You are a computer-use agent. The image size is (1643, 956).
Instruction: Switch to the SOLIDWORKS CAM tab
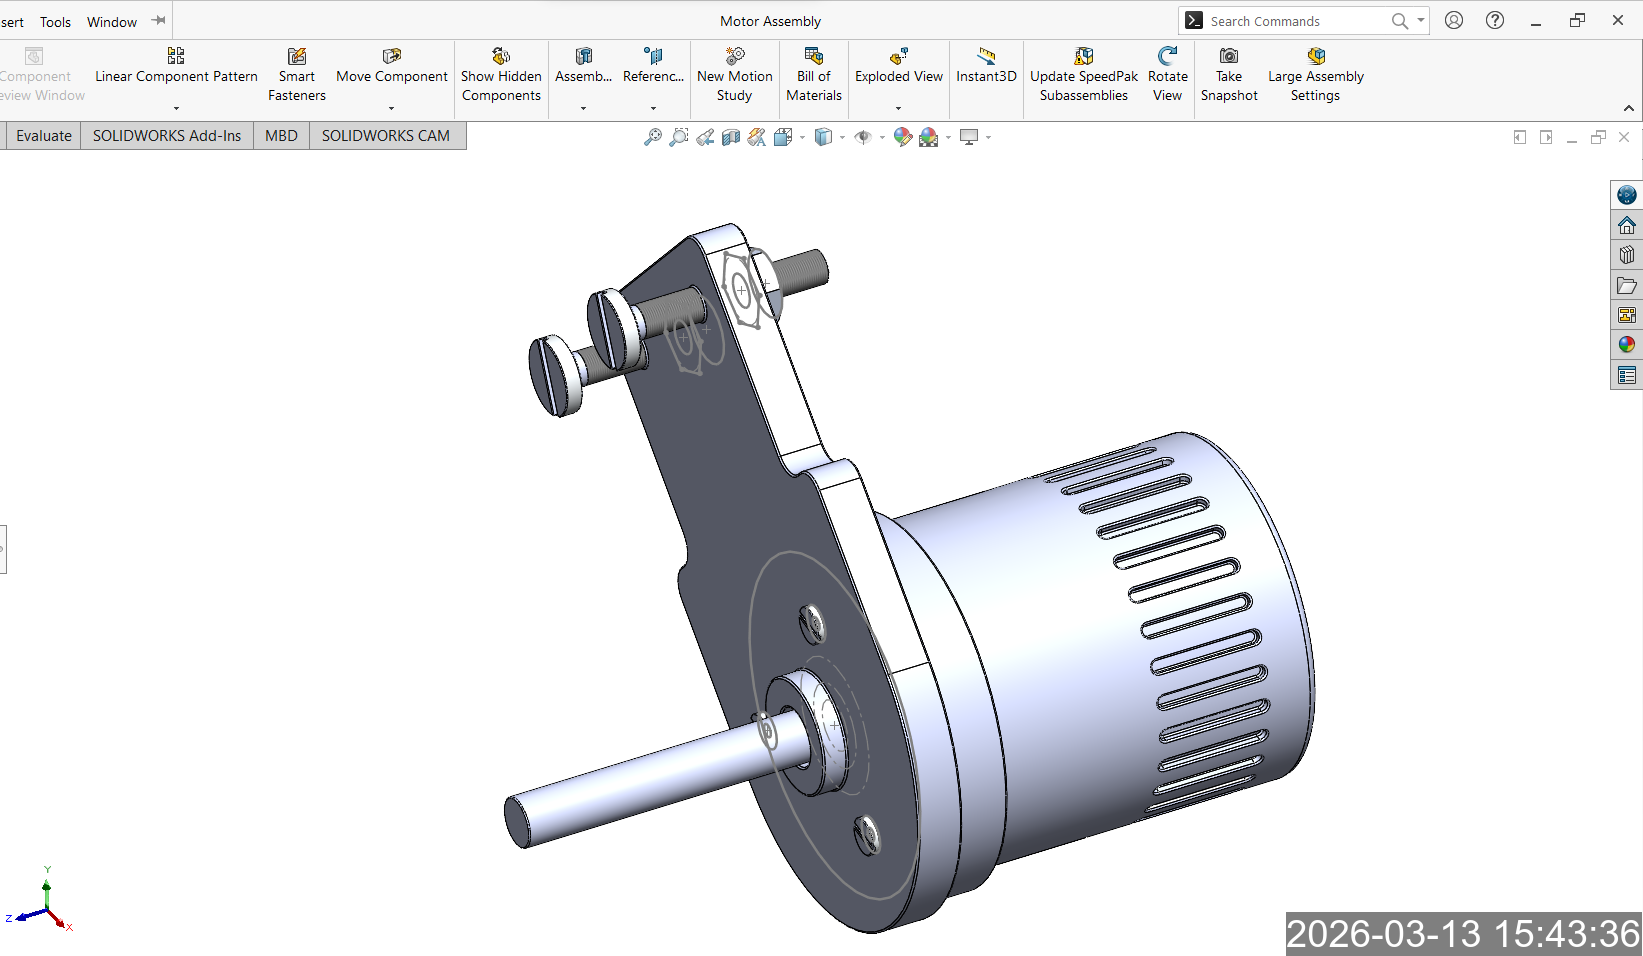pos(385,136)
